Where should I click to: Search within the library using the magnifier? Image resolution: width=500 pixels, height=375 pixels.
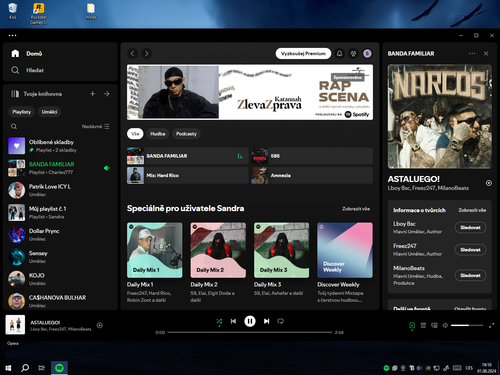tap(14, 127)
